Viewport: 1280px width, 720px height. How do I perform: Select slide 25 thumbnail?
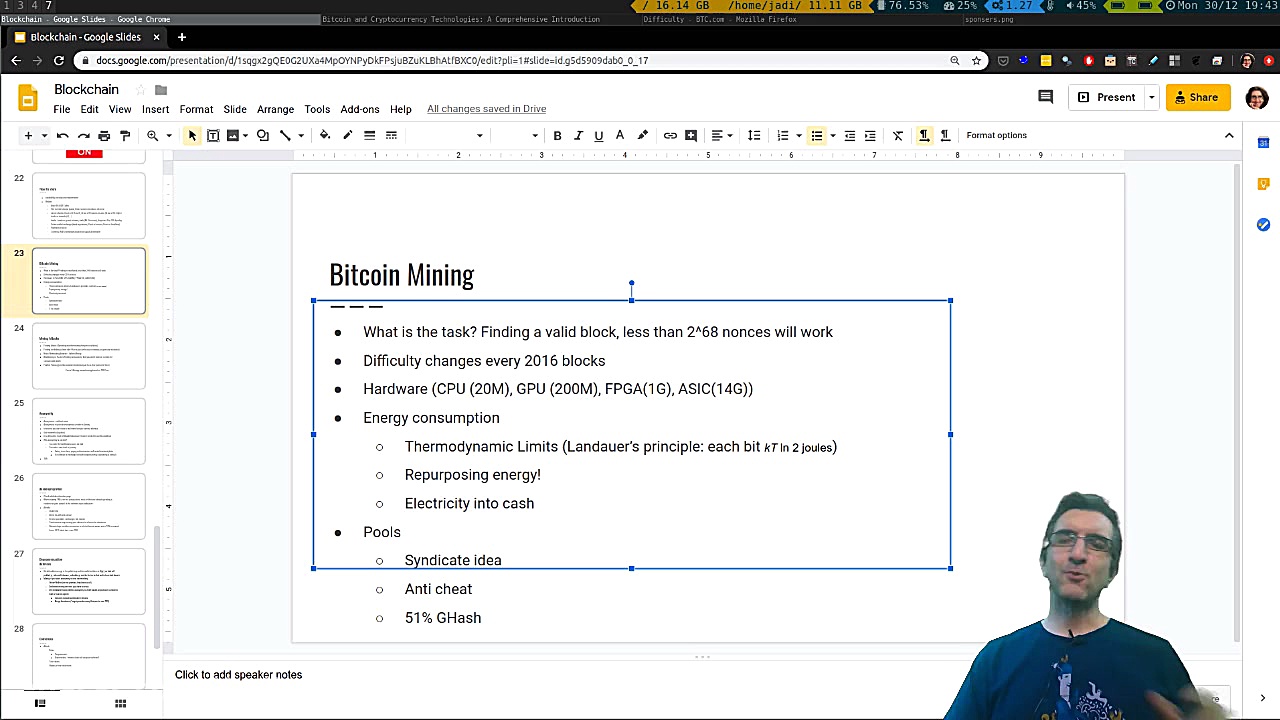pos(89,431)
